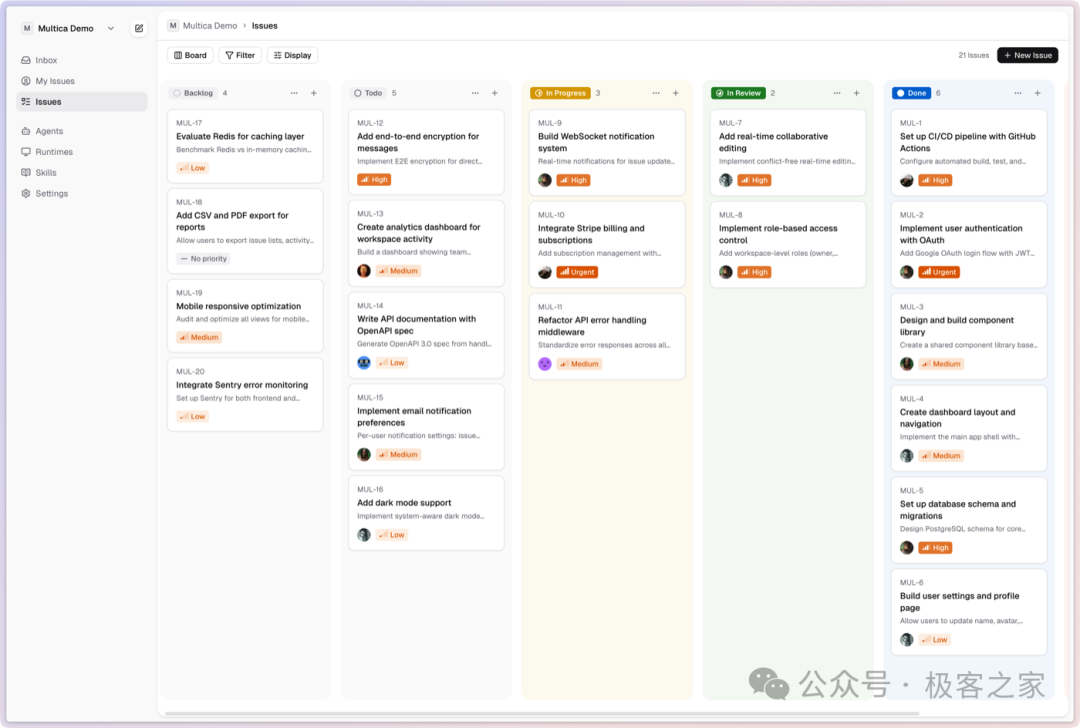
Task: Add an issue to Backlog column
Action: click(313, 93)
